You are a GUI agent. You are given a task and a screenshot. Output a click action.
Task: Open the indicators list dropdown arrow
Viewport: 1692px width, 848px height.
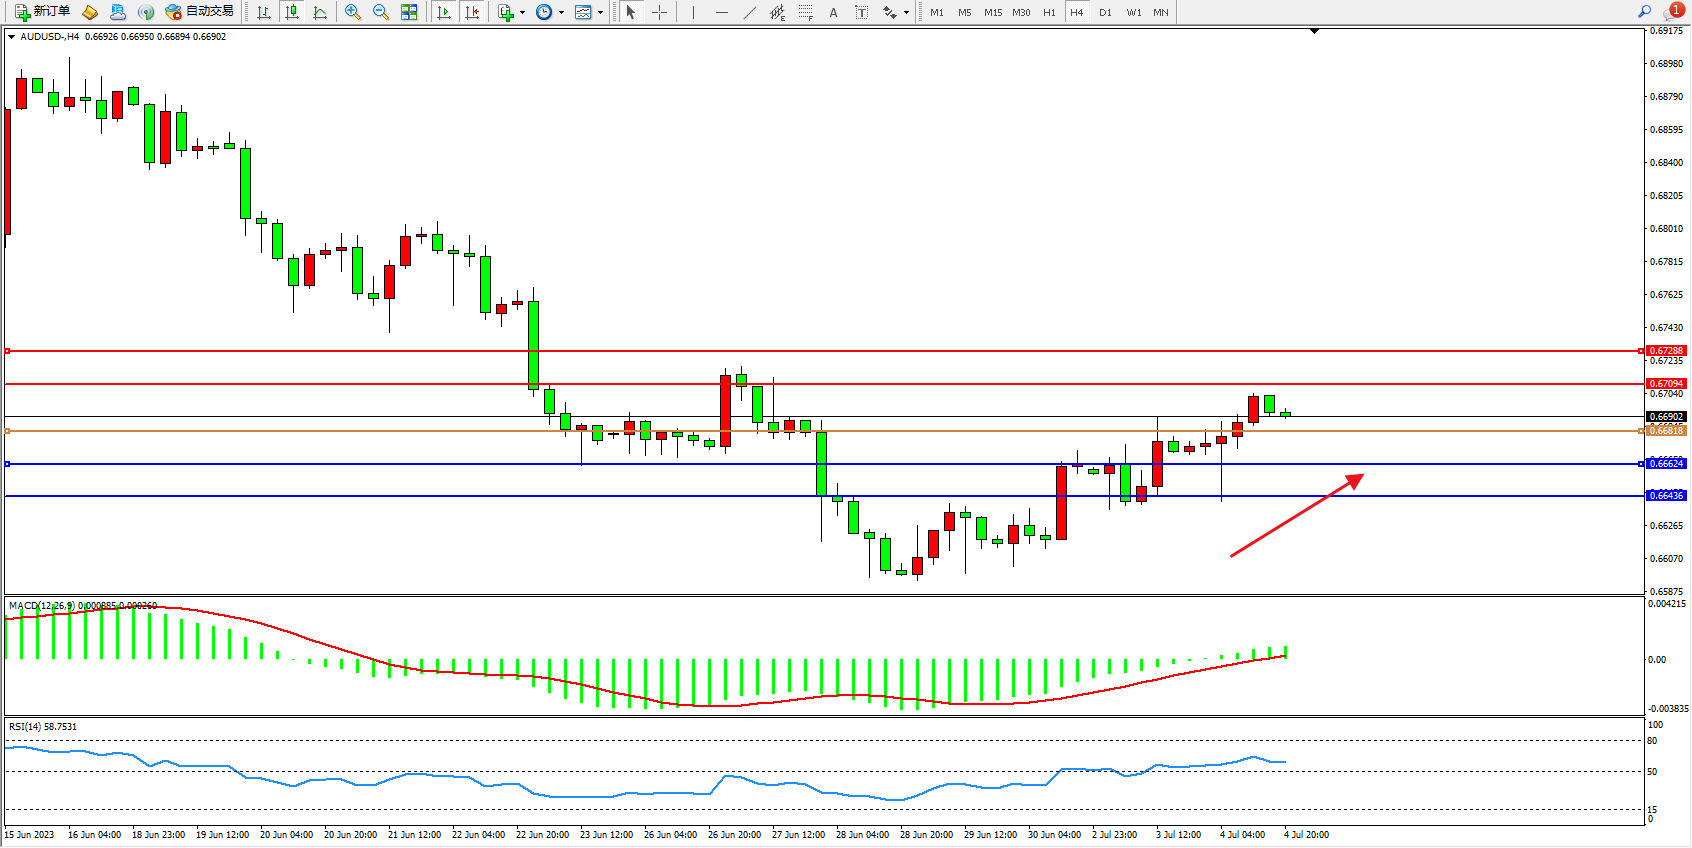522,13
